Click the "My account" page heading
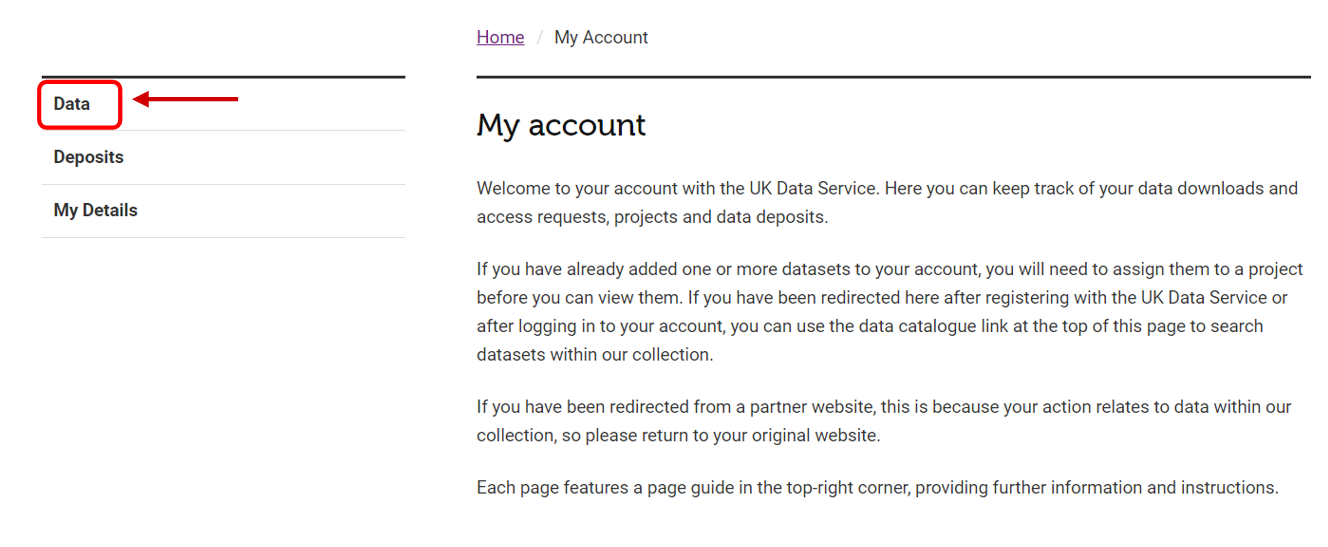The height and width of the screenshot is (547, 1328). coord(561,125)
